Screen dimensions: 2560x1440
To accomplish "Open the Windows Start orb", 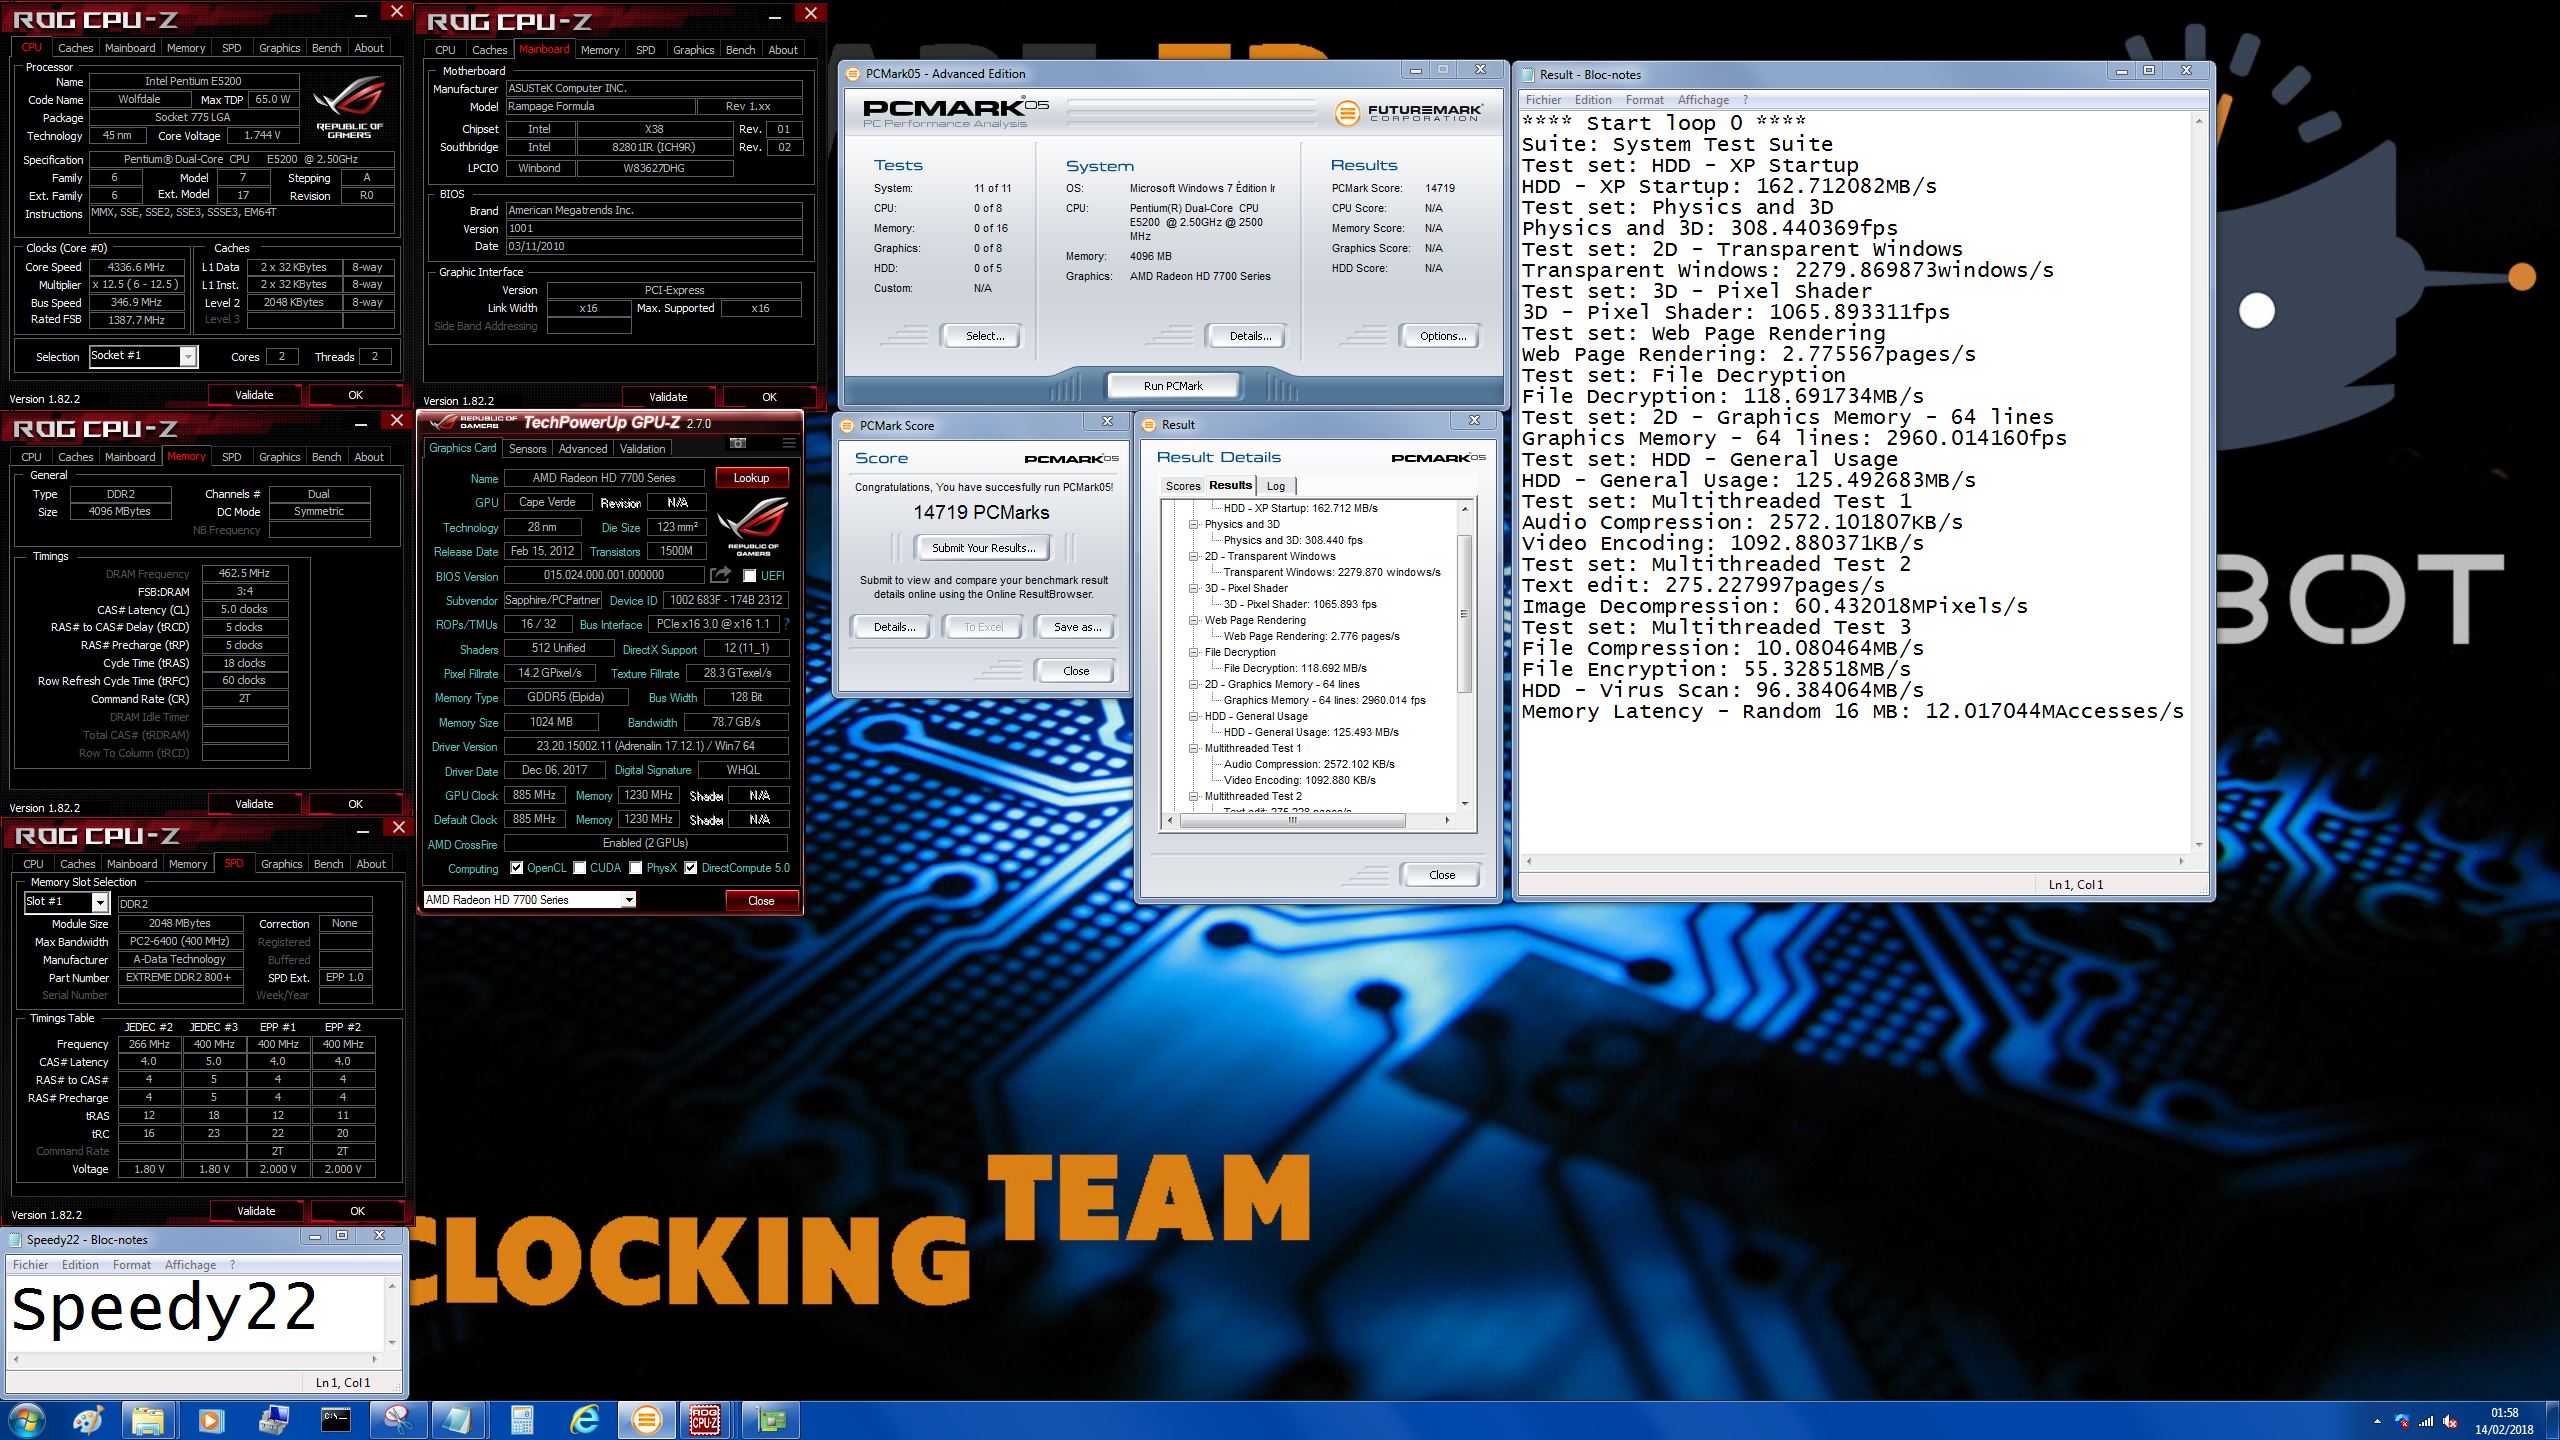I will pos(27,1419).
